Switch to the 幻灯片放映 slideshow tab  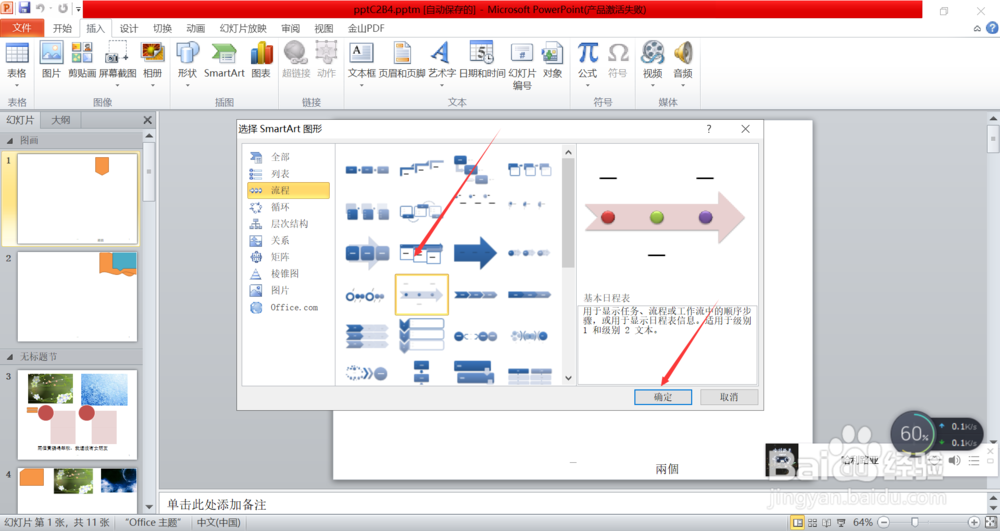[x=243, y=28]
